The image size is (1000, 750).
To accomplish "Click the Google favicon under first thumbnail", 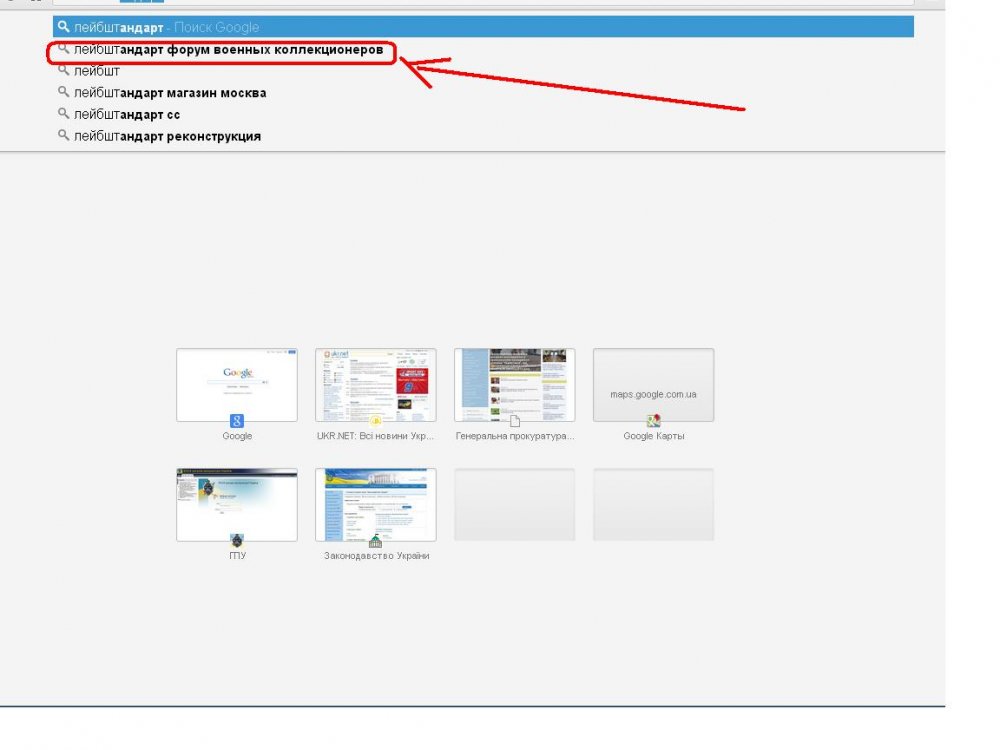I will pyautogui.click(x=237, y=421).
